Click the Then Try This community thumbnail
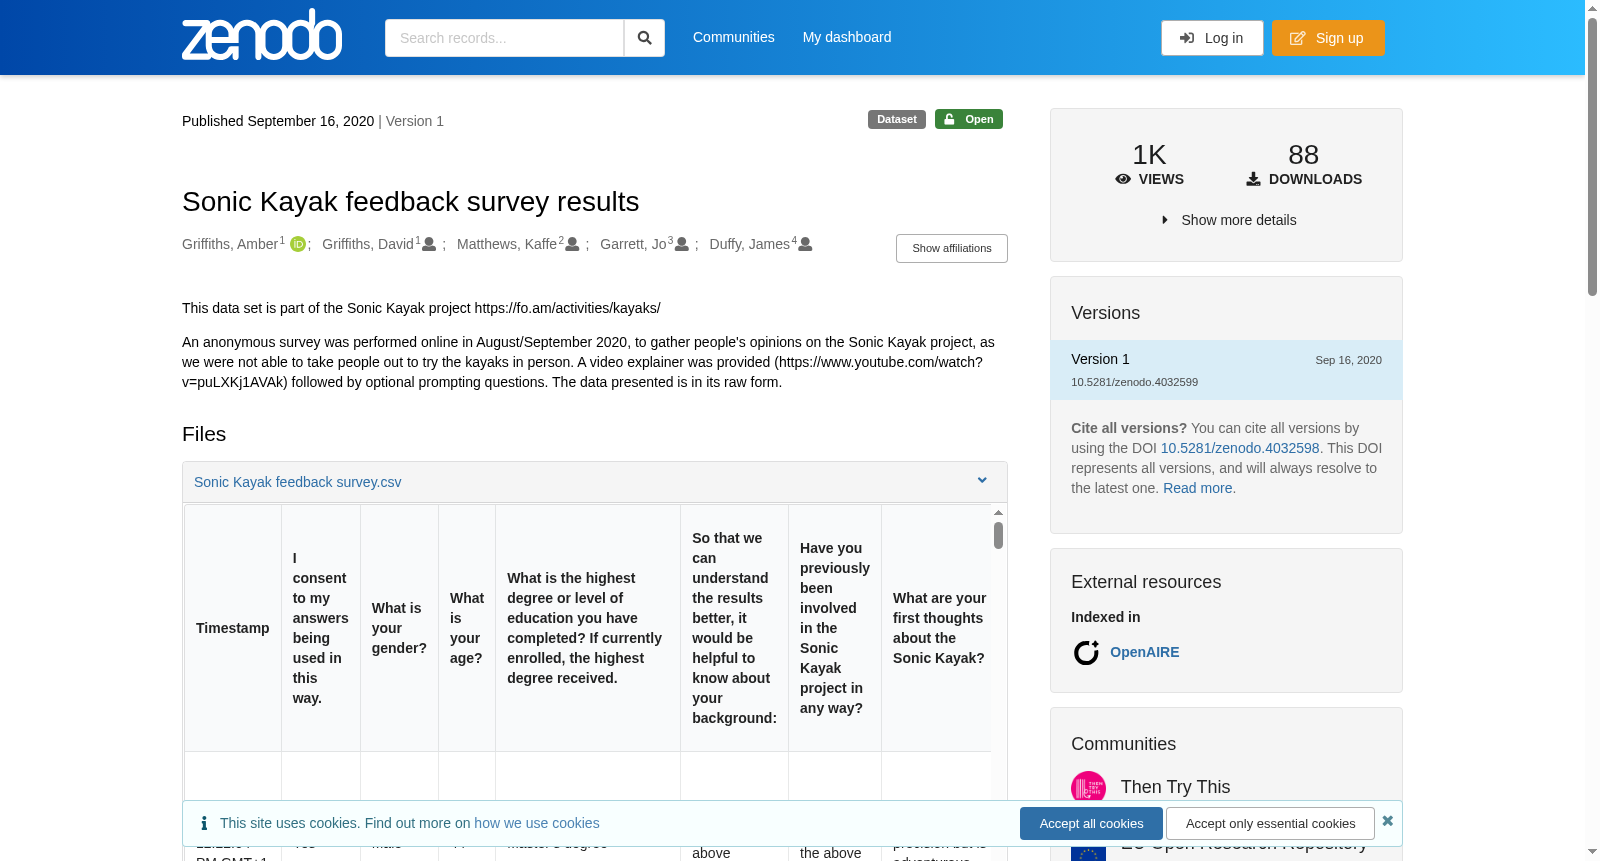 tap(1088, 787)
